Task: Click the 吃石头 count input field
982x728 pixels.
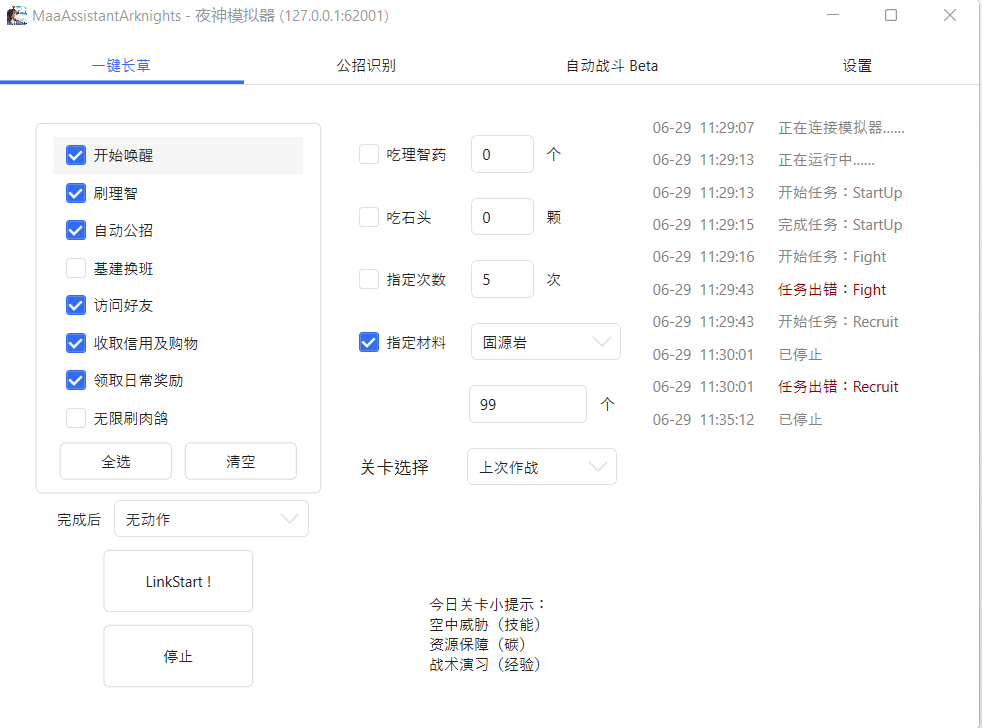Action: pos(502,217)
